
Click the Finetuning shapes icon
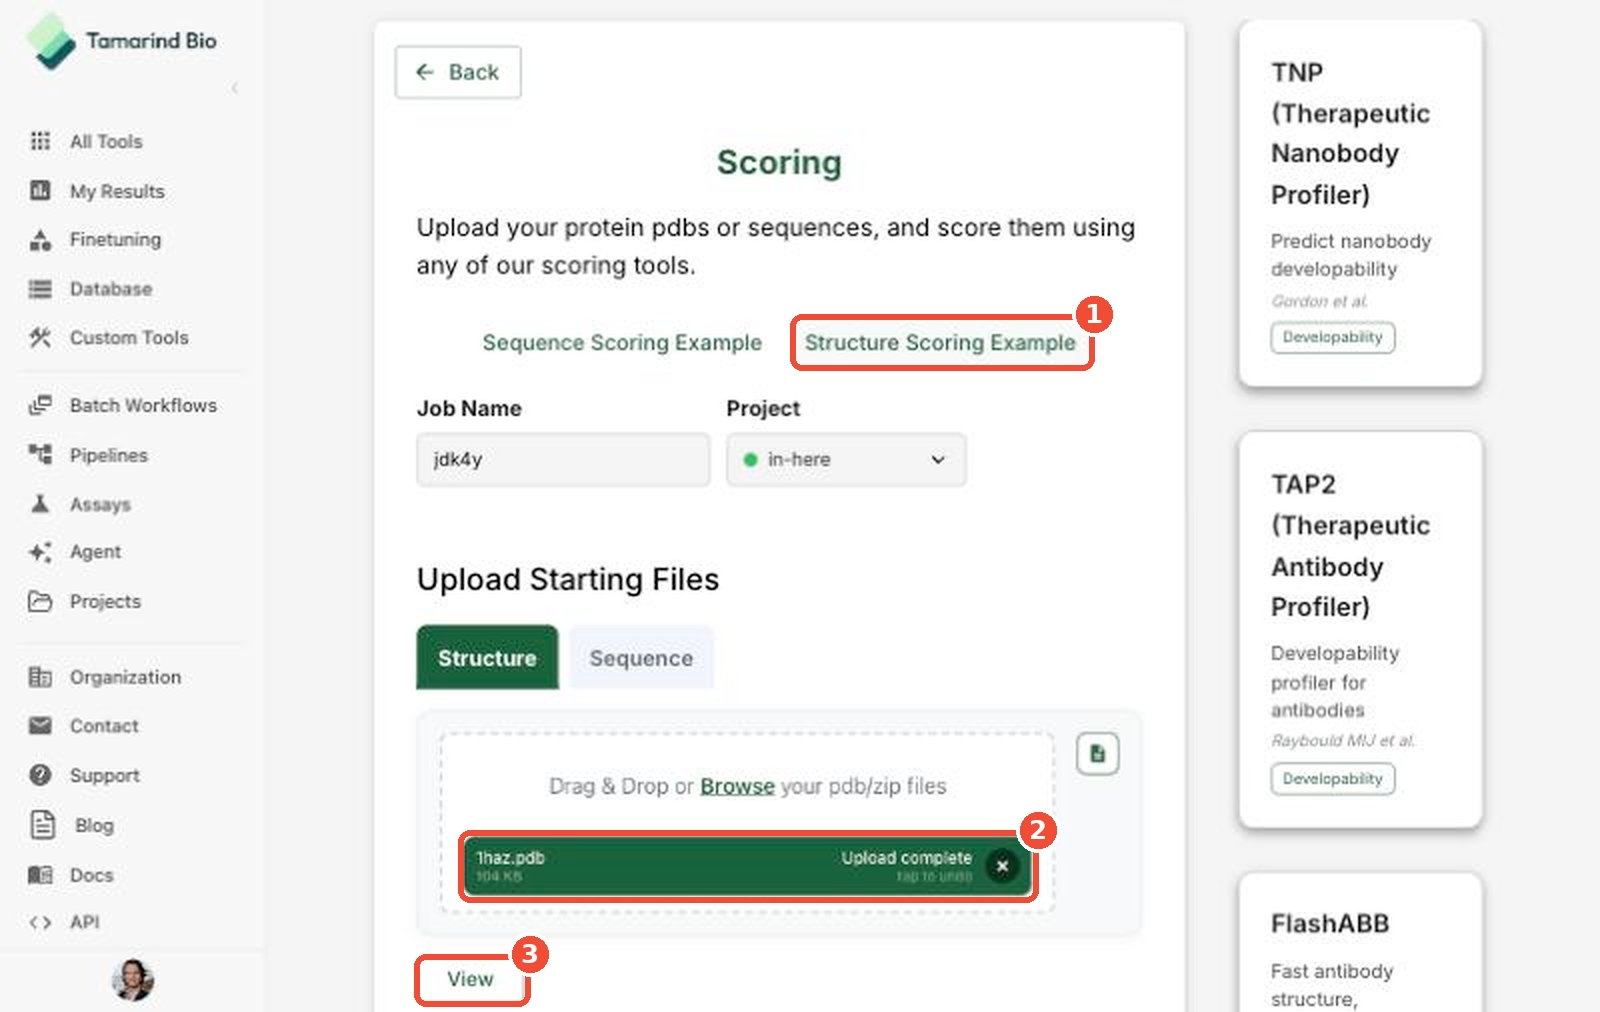40,239
